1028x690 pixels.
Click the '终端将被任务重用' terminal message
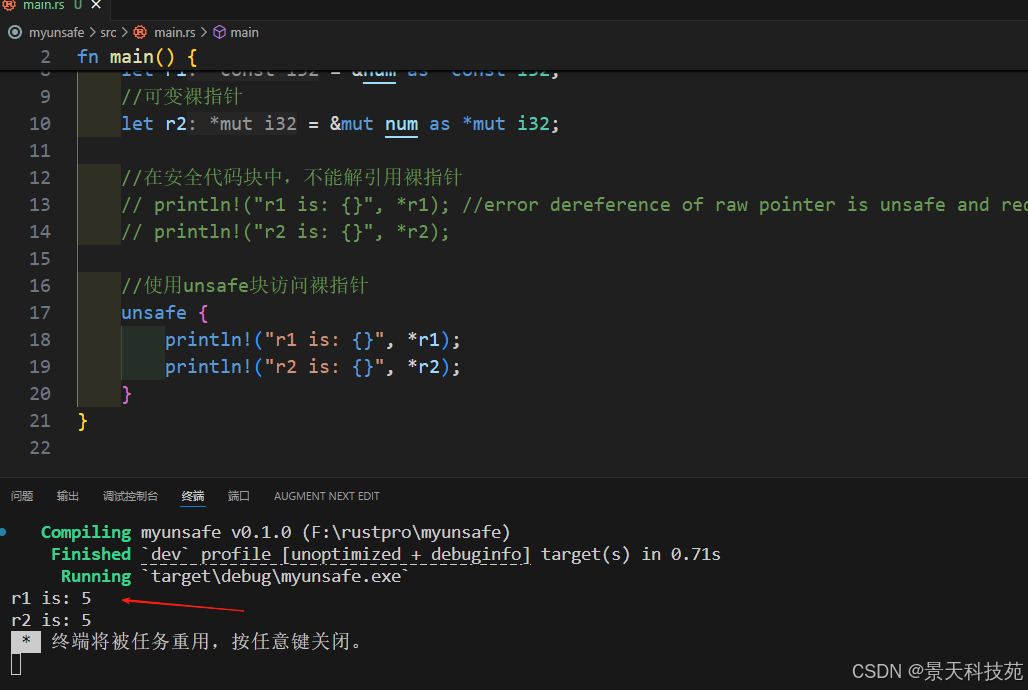pyautogui.click(x=206, y=641)
